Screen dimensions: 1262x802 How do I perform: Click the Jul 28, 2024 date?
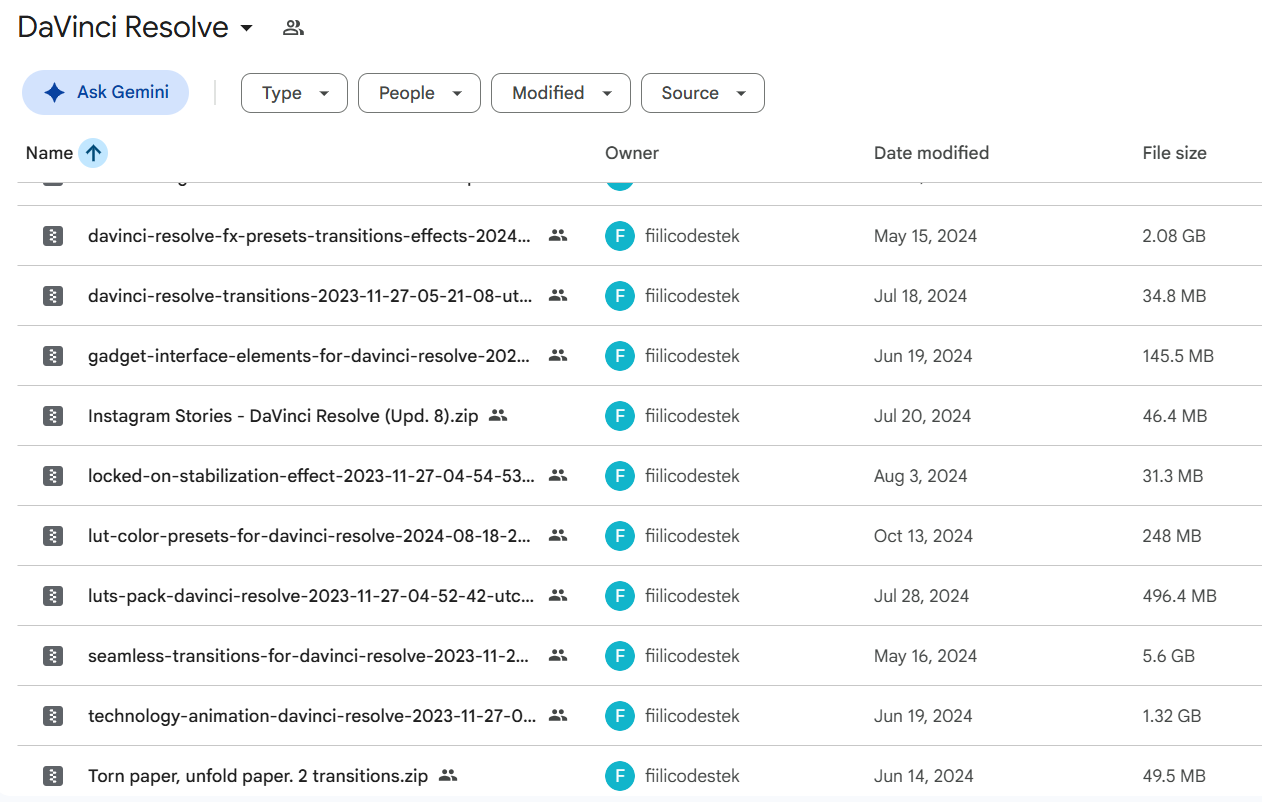(x=922, y=596)
